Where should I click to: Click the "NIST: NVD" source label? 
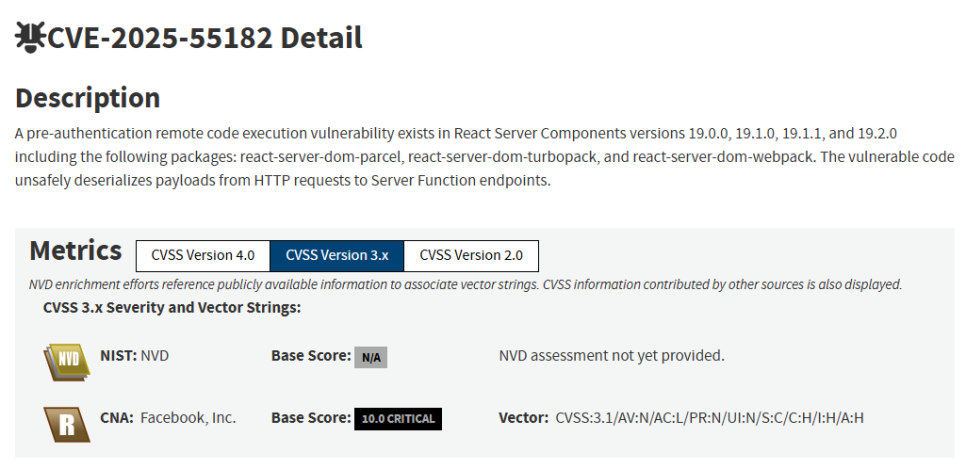(x=135, y=355)
